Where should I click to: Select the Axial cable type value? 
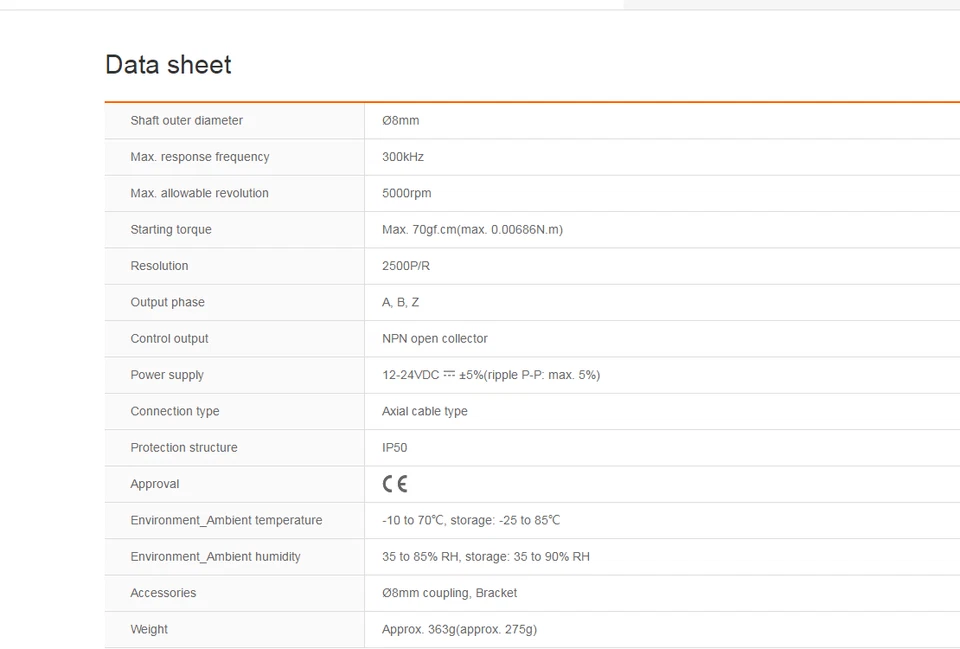coord(424,411)
